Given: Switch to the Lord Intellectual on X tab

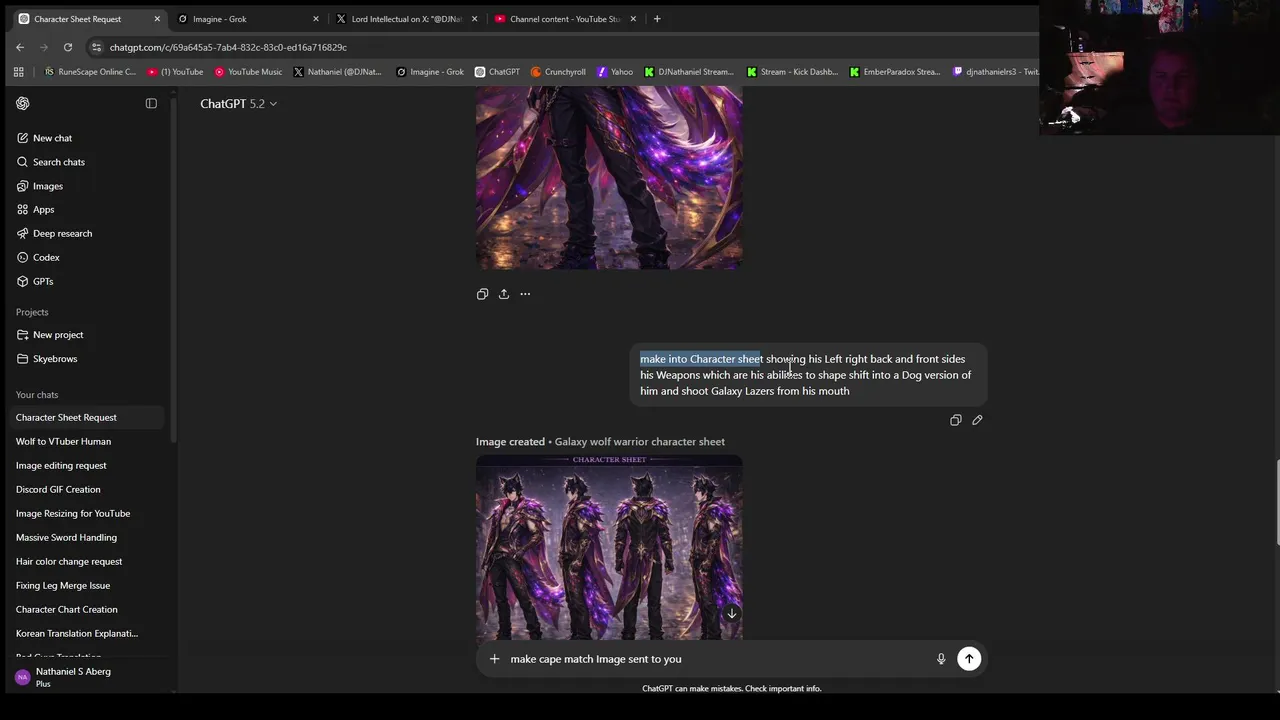Looking at the screenshot, I should (406, 19).
